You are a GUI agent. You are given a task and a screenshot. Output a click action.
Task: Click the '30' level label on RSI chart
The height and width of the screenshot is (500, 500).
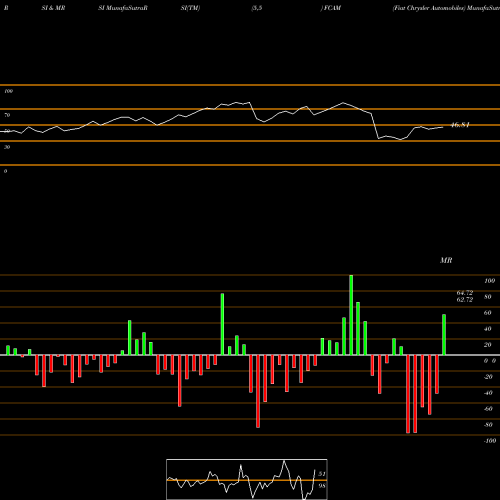coord(7,147)
